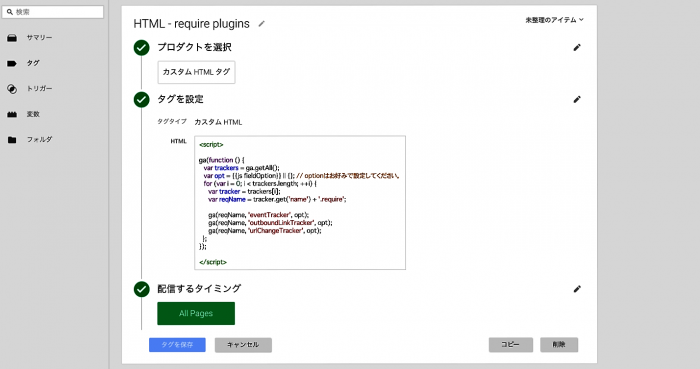Click the トリガー icon in sidebar
Viewport: 700px width, 369px height.
[x=12, y=89]
